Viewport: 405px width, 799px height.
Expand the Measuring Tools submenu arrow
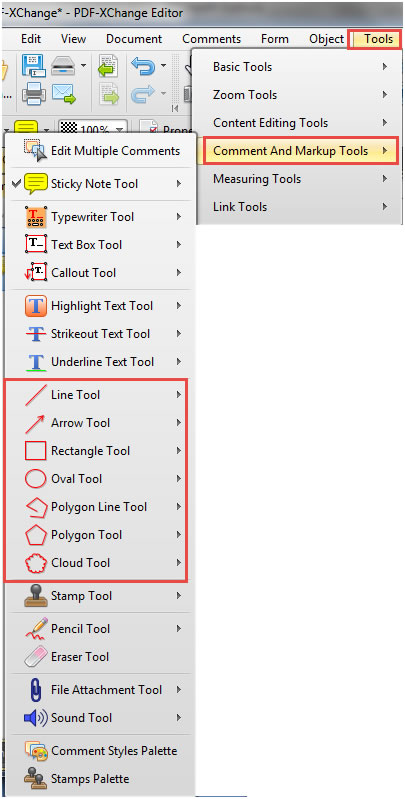[385, 179]
